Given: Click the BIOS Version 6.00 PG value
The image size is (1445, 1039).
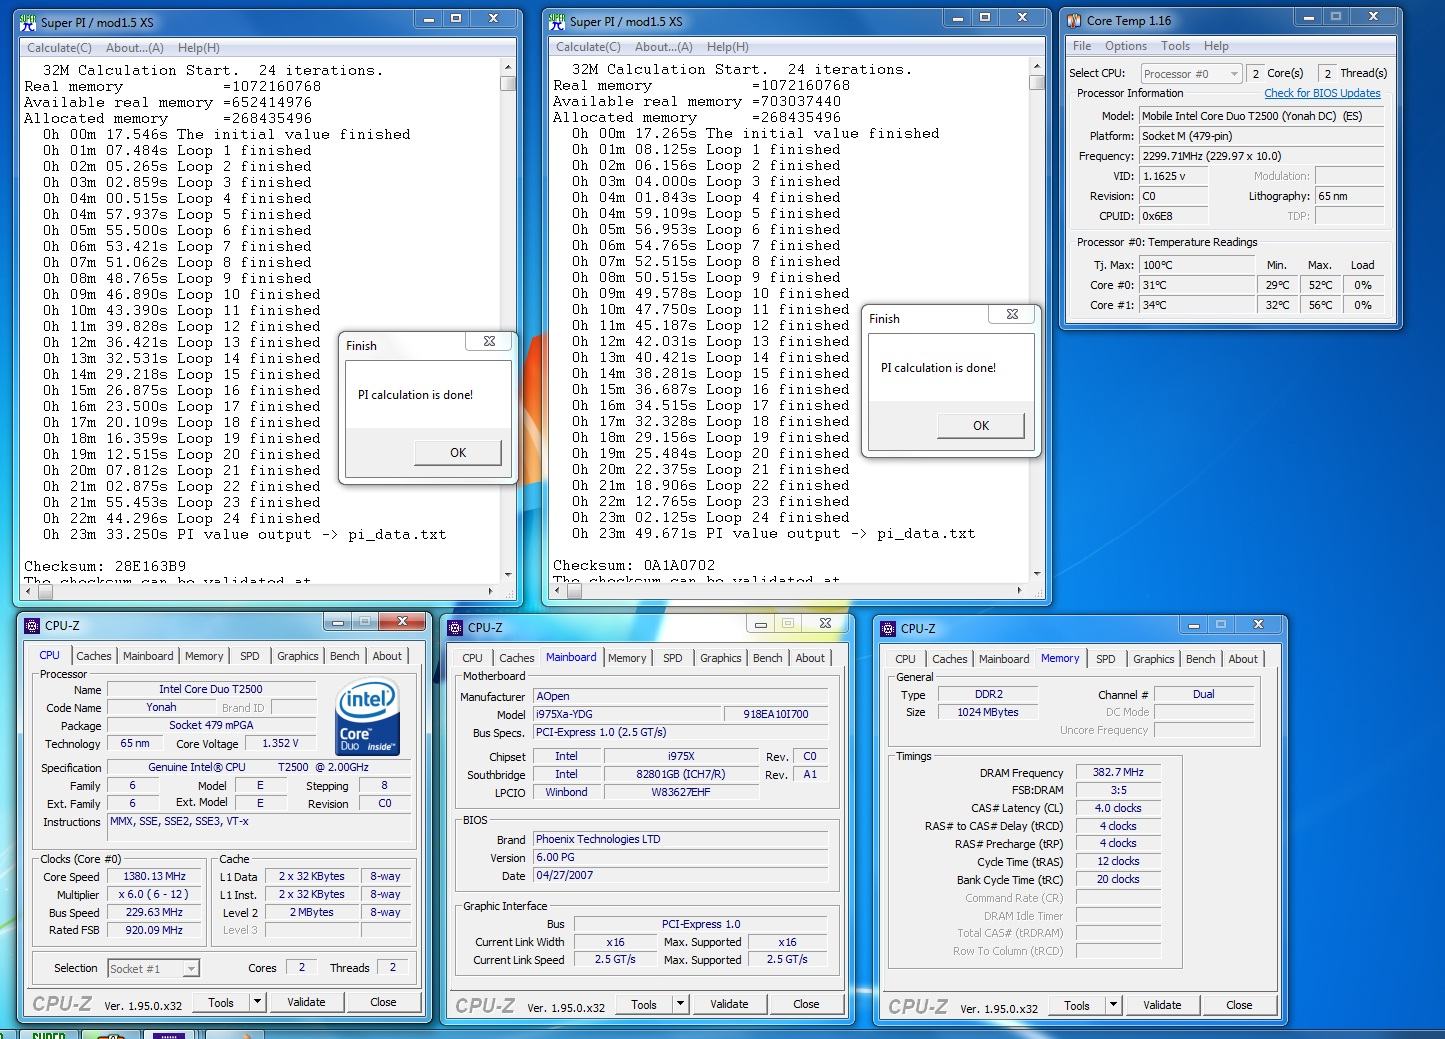Looking at the screenshot, I should point(680,857).
